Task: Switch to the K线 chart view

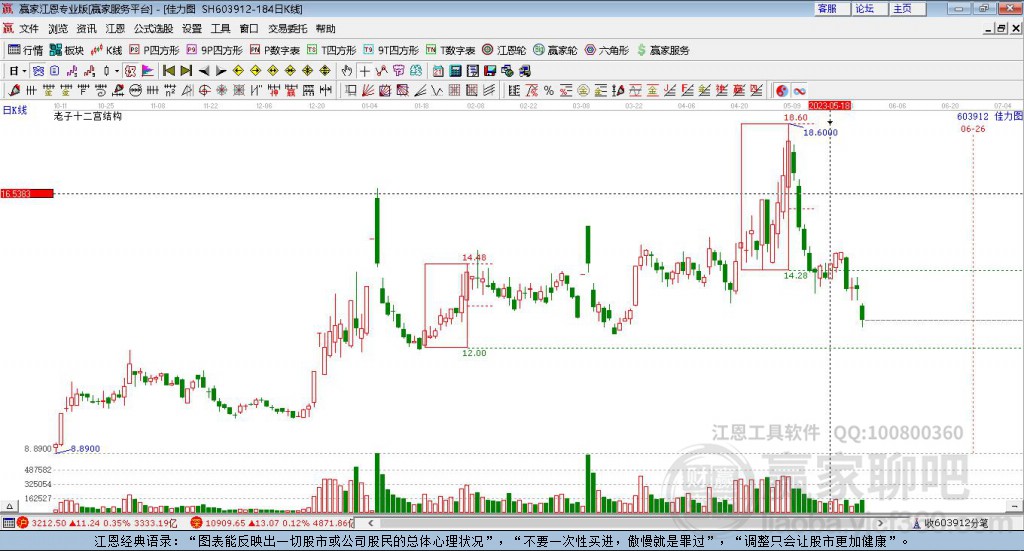Action: (107, 50)
